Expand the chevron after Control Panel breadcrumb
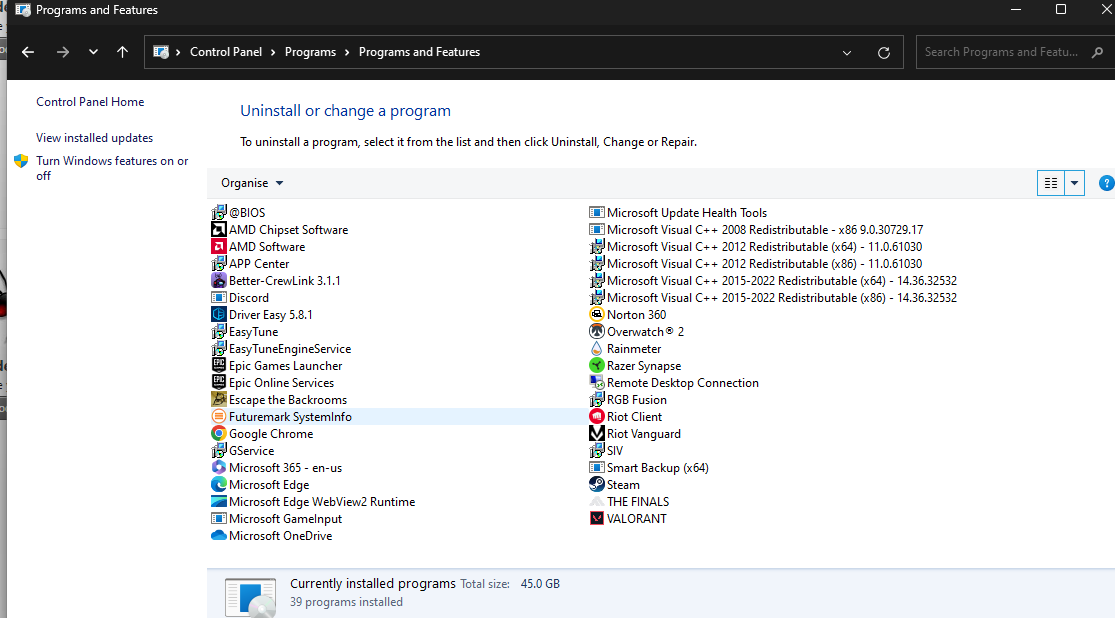The height and width of the screenshot is (618, 1115). point(273,52)
